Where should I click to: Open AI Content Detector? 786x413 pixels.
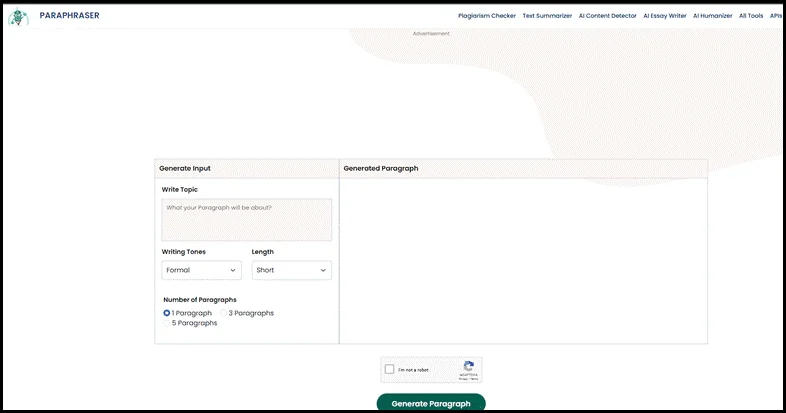click(608, 16)
